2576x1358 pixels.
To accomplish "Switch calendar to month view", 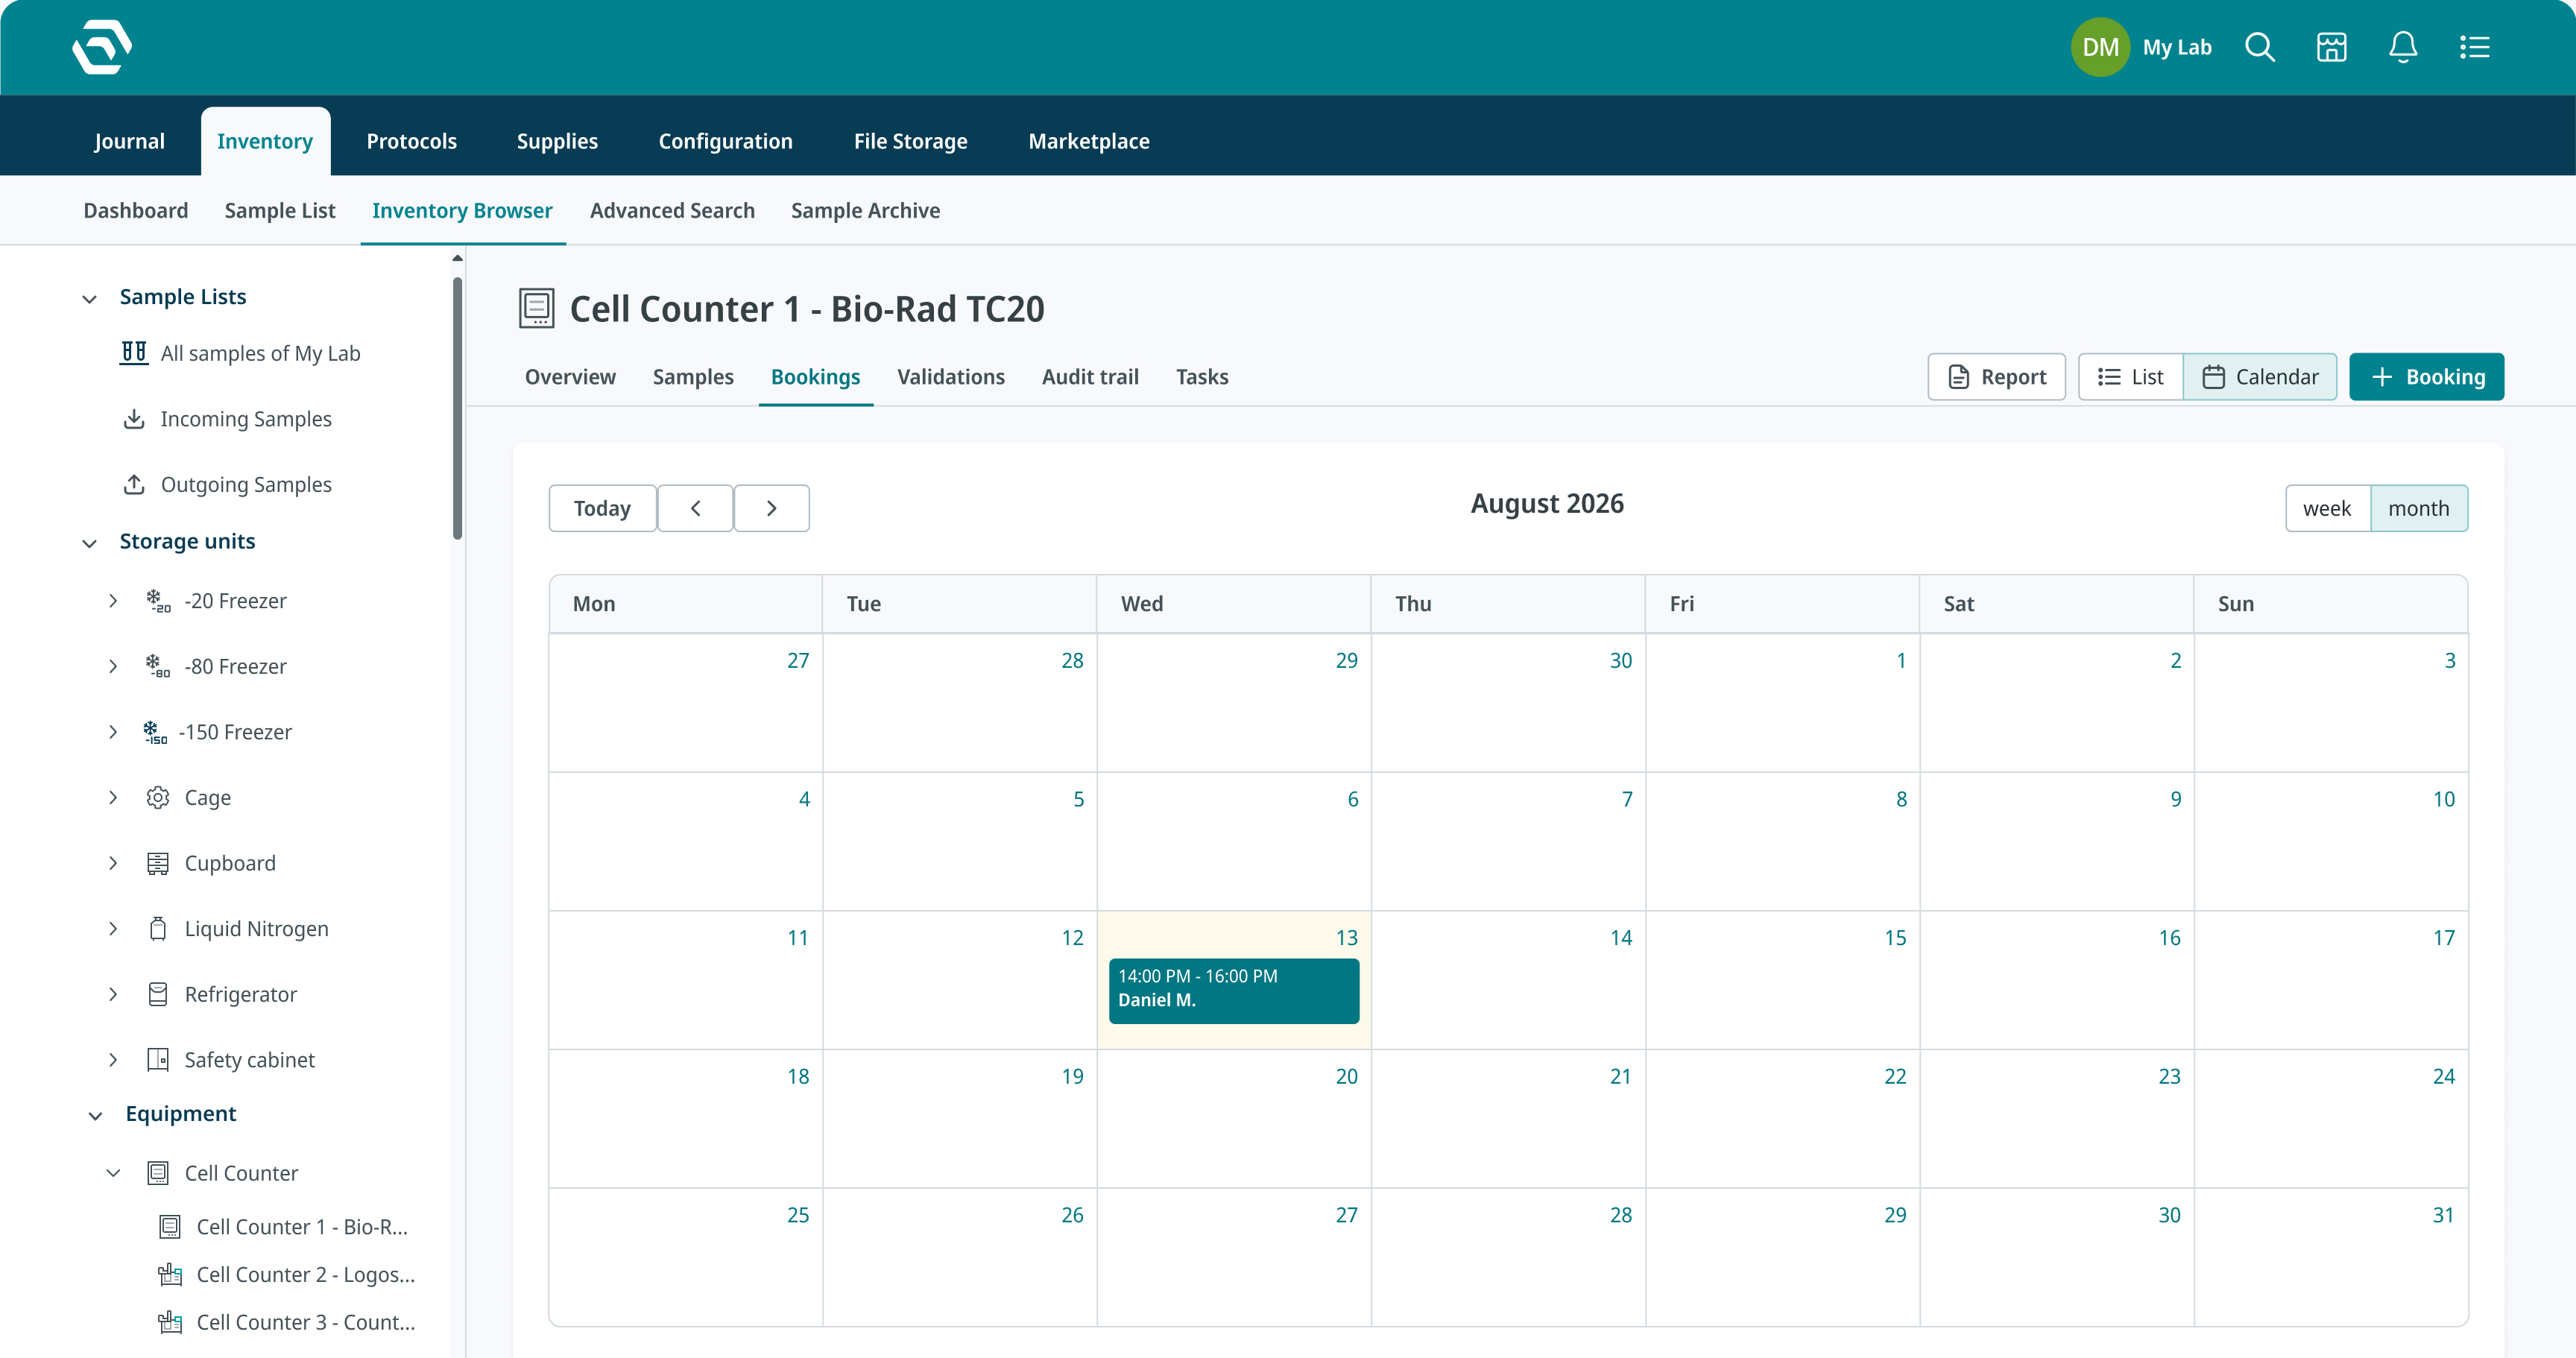I will coord(2418,508).
